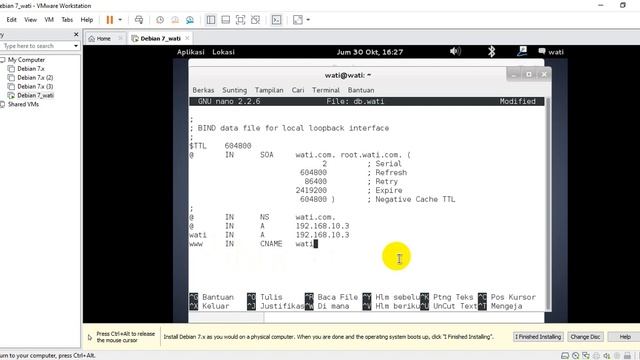Open the terminal Cari menu
The width and height of the screenshot is (640, 360).
[298, 90]
